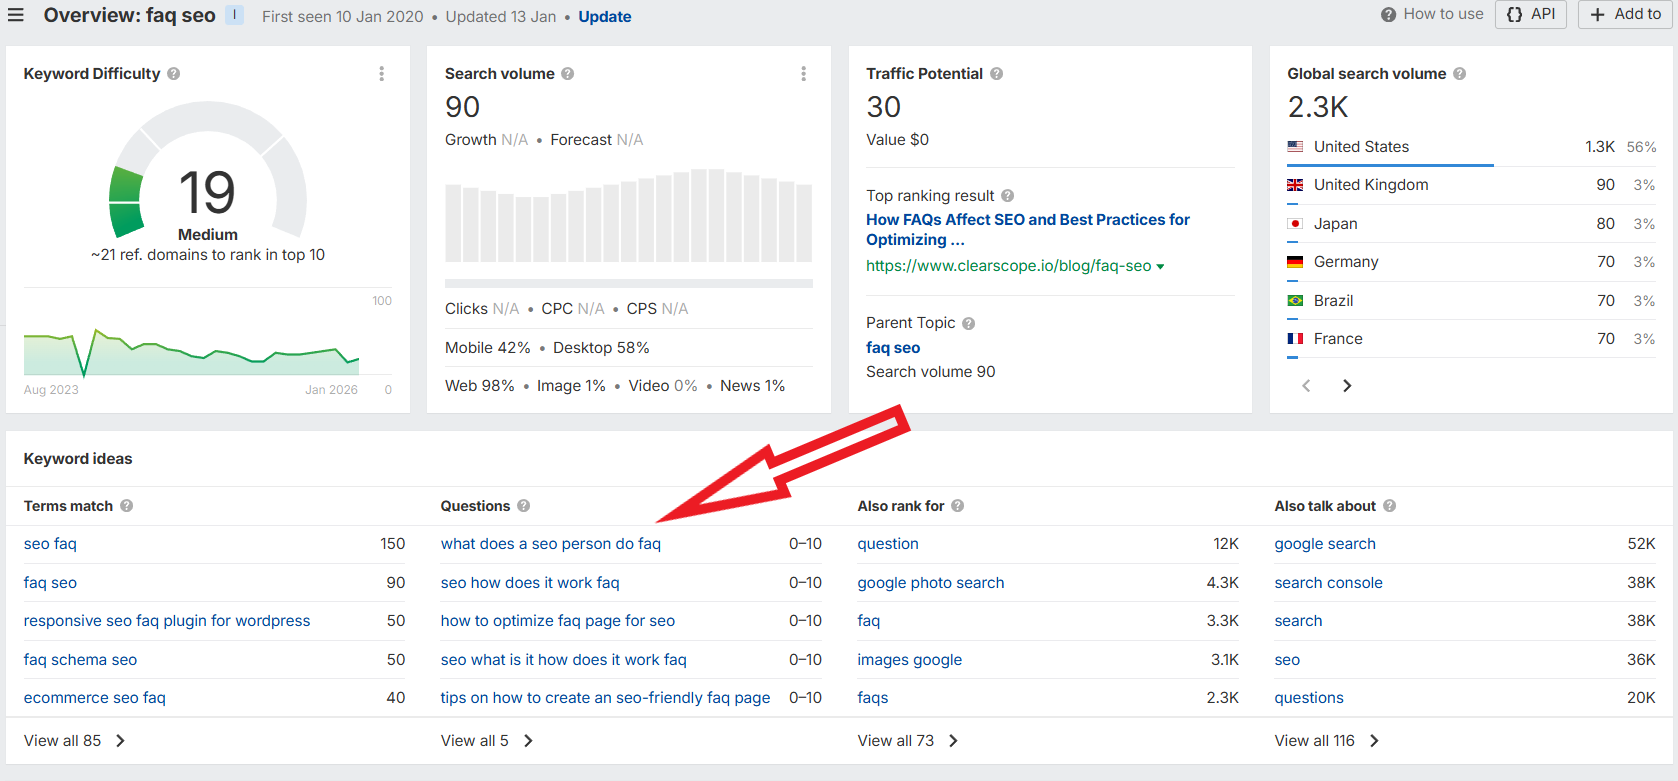Click the info badge next to faq seo
Viewport: 1678px width, 781px height.
(x=234, y=15)
